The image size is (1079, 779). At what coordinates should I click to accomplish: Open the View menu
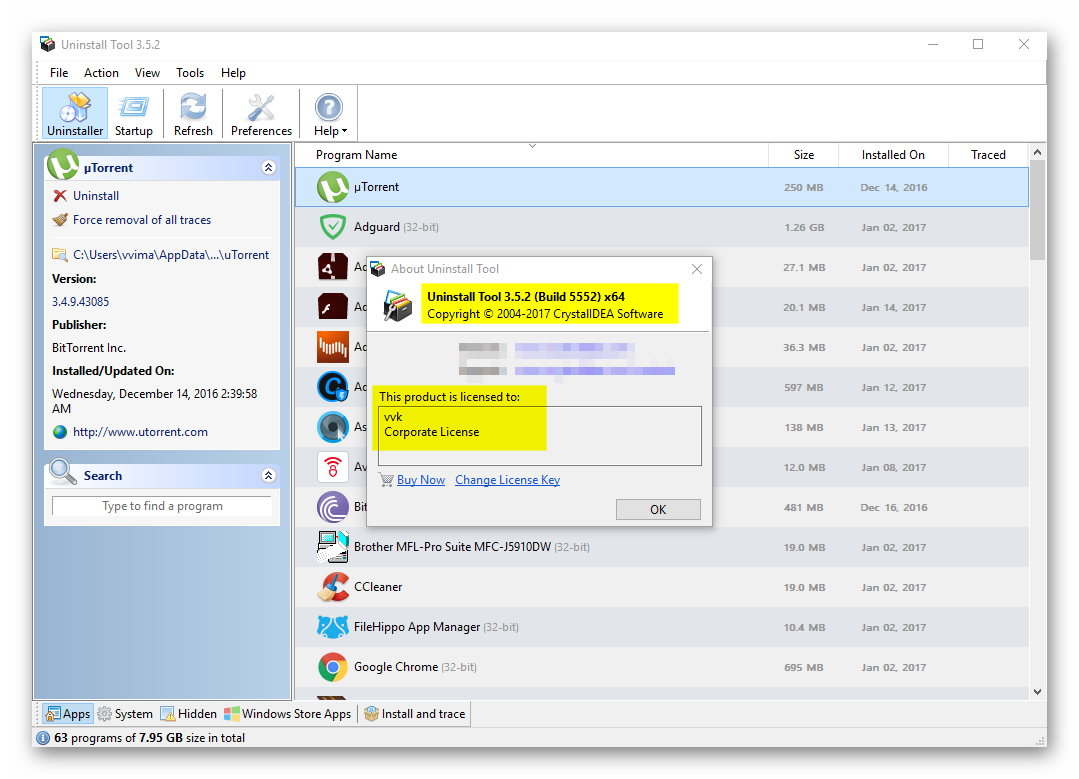(x=147, y=73)
